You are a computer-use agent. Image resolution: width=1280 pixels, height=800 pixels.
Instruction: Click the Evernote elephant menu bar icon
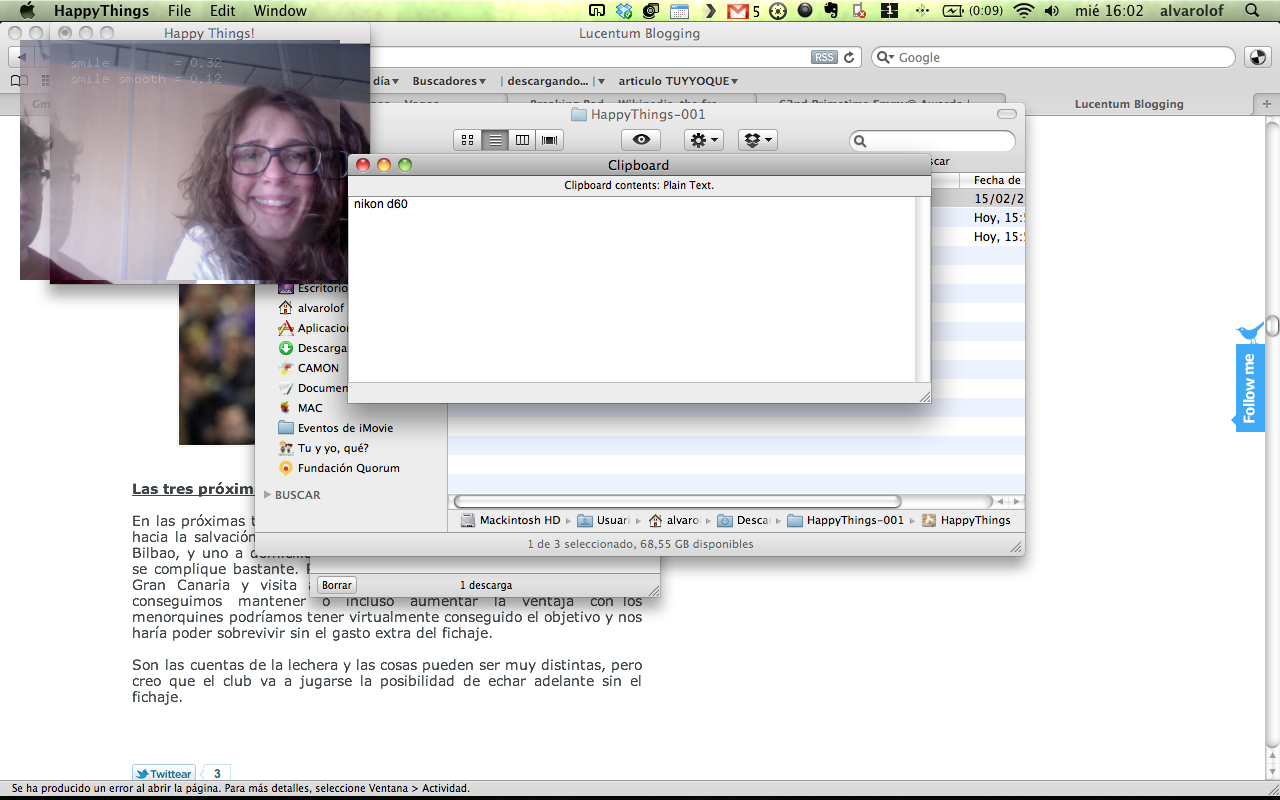(831, 11)
